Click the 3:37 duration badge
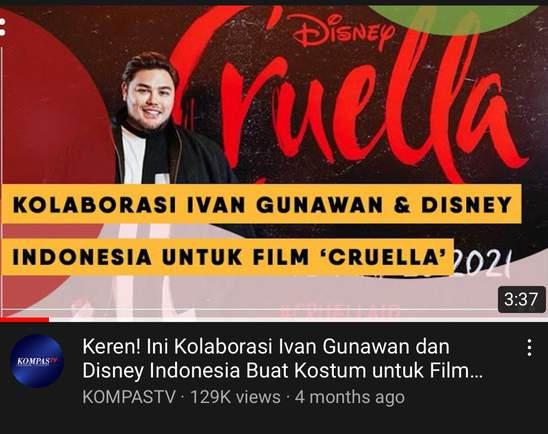The width and height of the screenshot is (548, 434). pyautogui.click(x=521, y=299)
